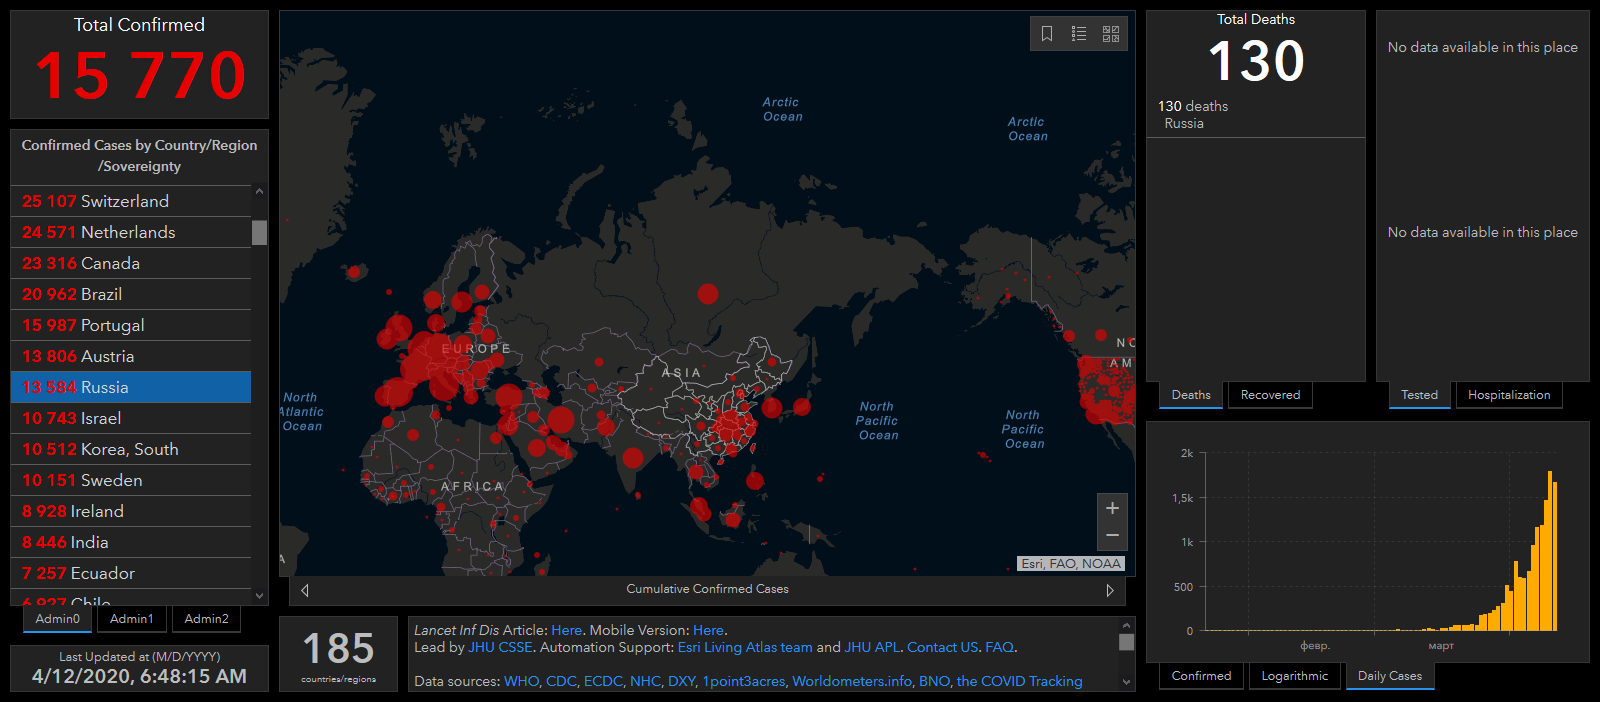Image resolution: width=1600 pixels, height=702 pixels.
Task: Show the Daily Cases chart tab
Action: pos(1390,676)
